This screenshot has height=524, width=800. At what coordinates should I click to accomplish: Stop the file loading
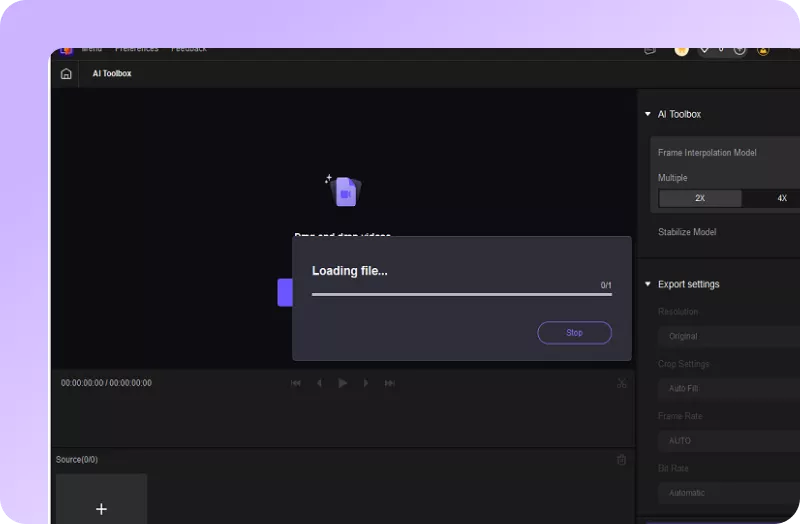tap(574, 333)
